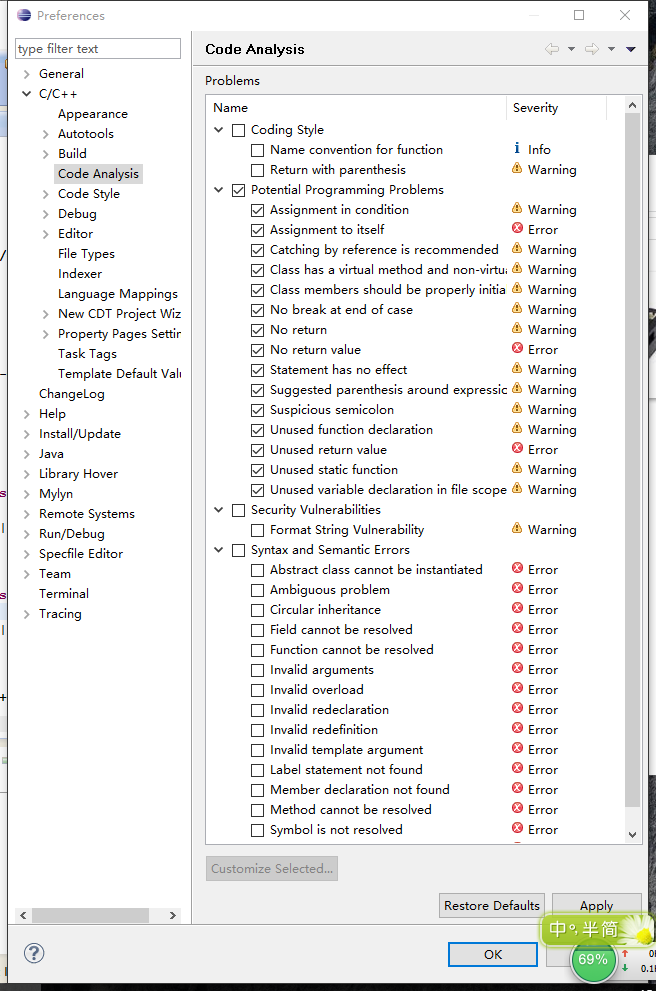Image resolution: width=656 pixels, height=991 pixels.
Task: Click the Severity column header
Action: point(556,108)
